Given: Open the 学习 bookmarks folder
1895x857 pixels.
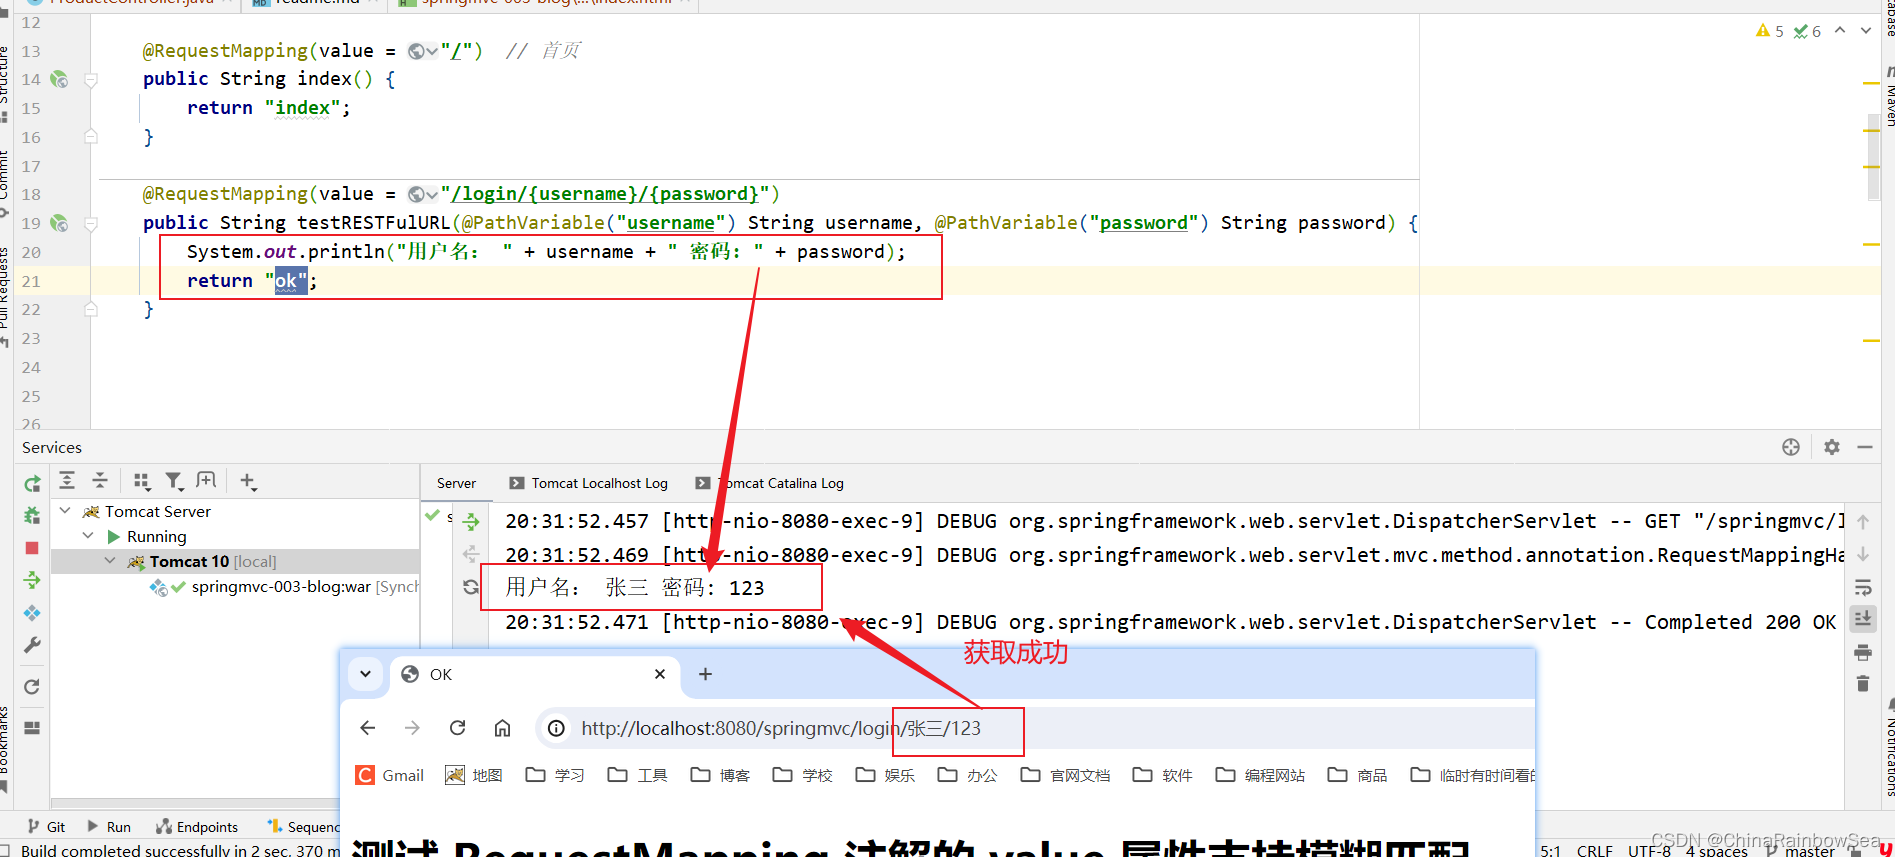Looking at the screenshot, I should (x=556, y=775).
